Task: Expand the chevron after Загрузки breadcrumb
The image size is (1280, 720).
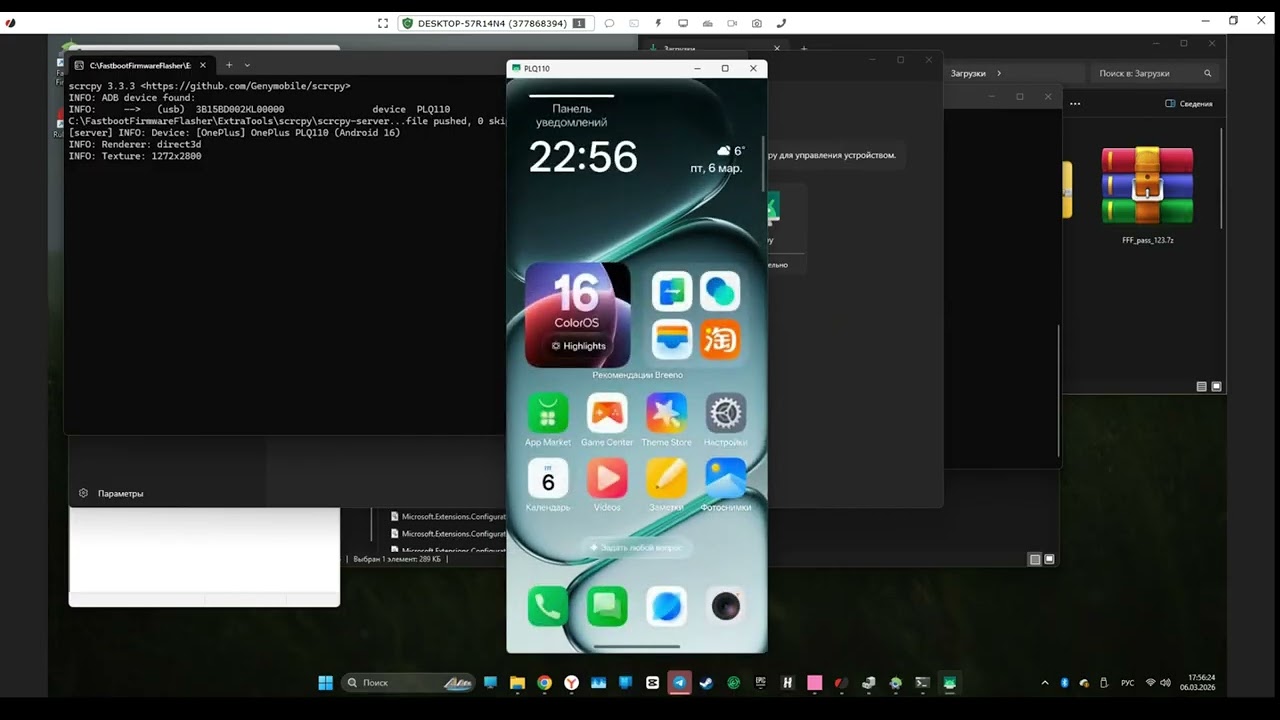Action: [998, 73]
